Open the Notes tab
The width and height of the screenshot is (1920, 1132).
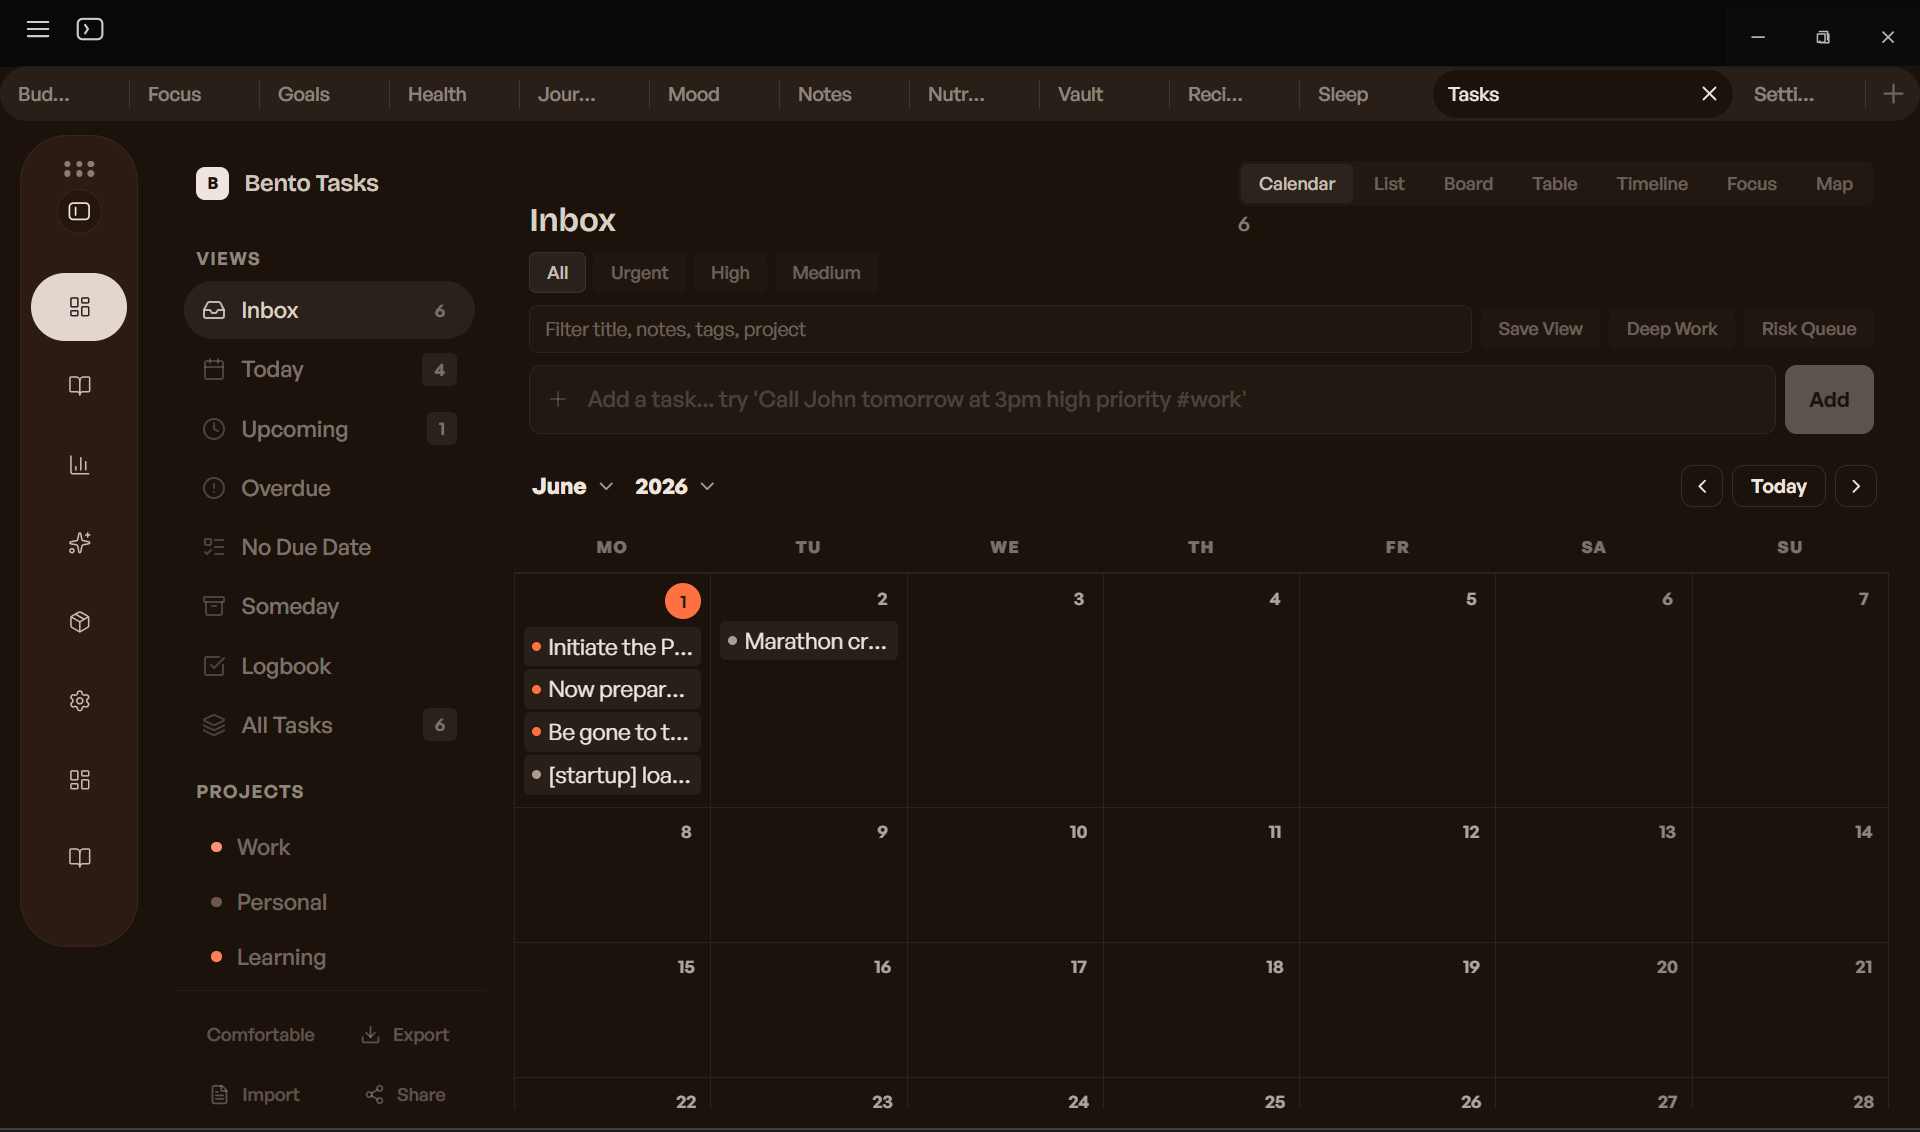tap(825, 94)
